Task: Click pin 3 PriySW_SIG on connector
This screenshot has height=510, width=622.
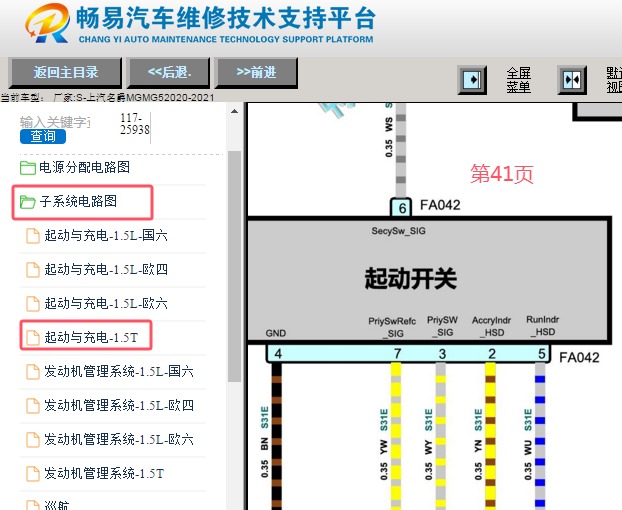Action: pyautogui.click(x=442, y=354)
